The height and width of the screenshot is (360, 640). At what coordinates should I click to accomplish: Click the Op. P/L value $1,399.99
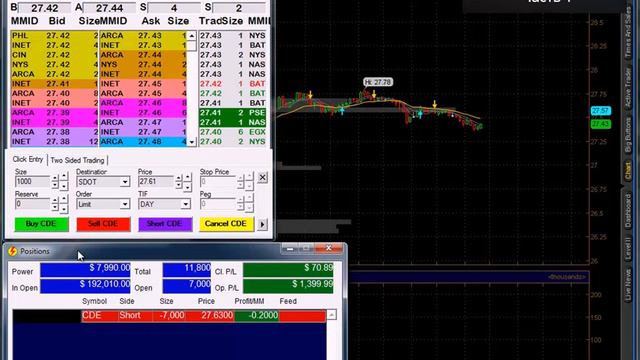point(288,286)
